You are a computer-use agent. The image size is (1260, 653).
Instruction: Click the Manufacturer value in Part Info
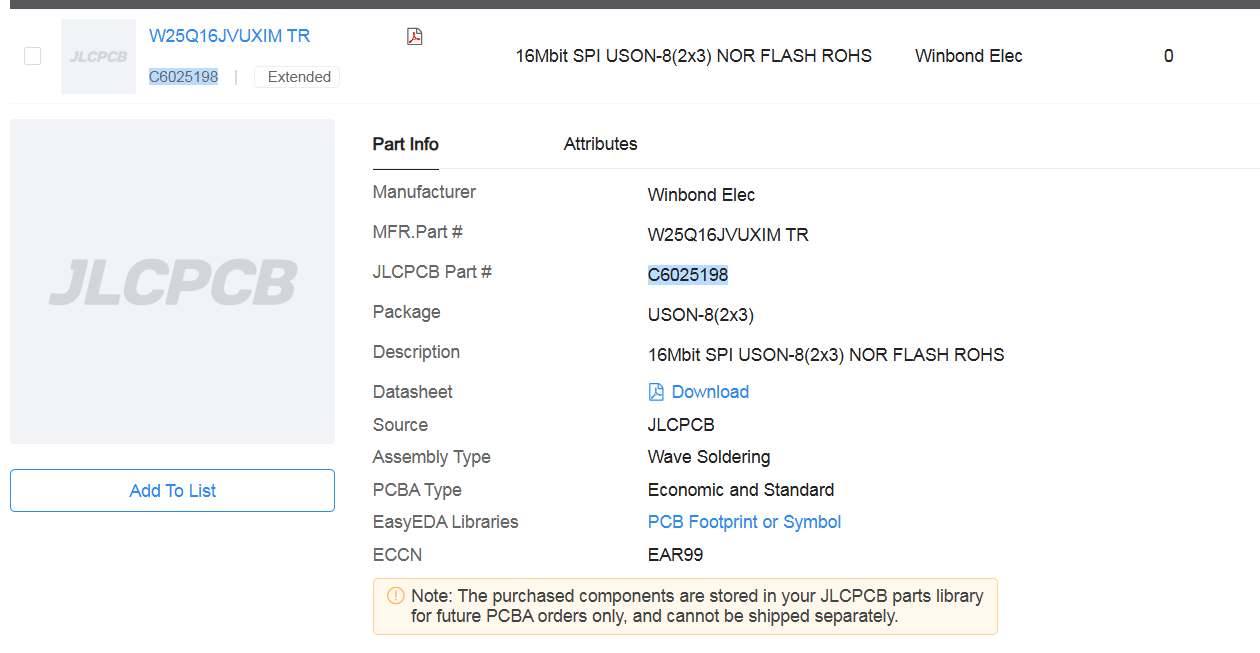click(x=701, y=195)
